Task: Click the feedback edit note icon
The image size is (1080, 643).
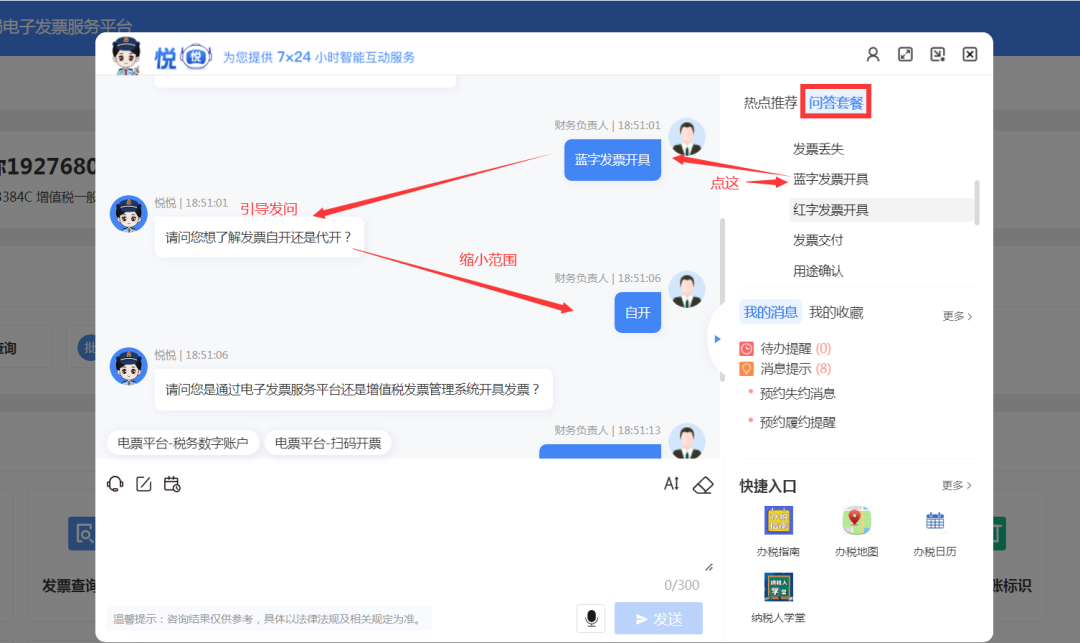Action: pos(143,484)
